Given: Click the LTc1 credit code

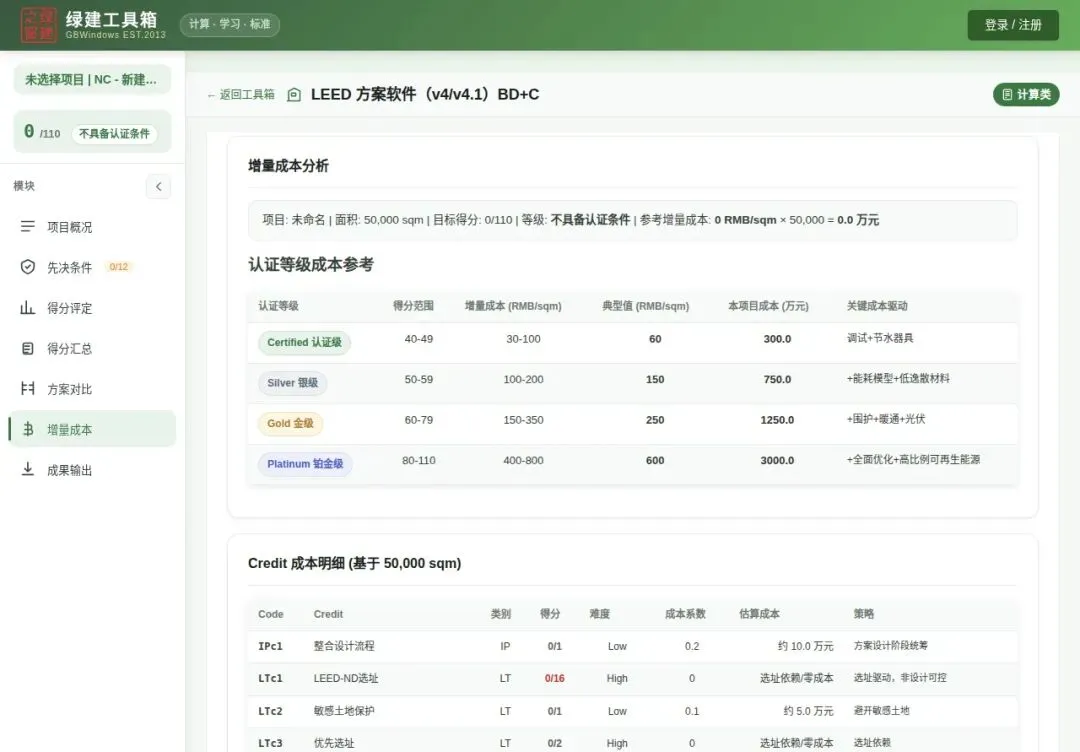Looking at the screenshot, I should pos(270,678).
